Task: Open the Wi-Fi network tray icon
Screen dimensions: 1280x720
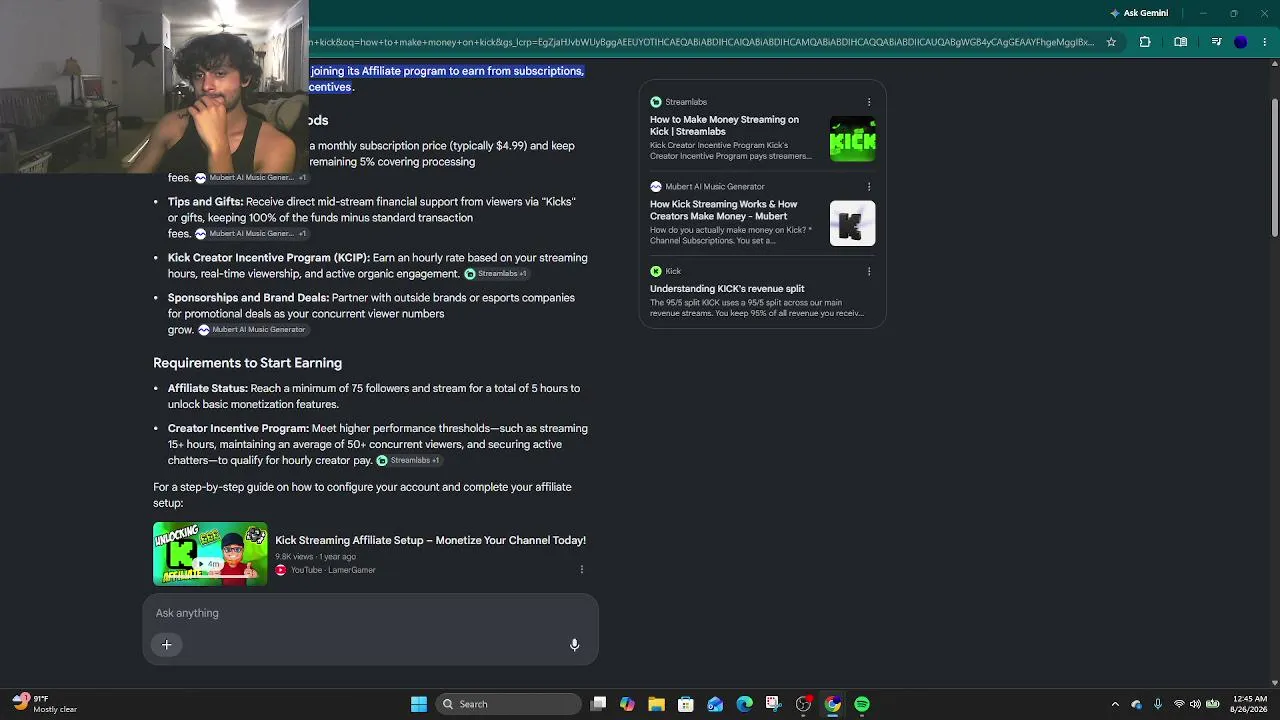Action: [x=1179, y=704]
